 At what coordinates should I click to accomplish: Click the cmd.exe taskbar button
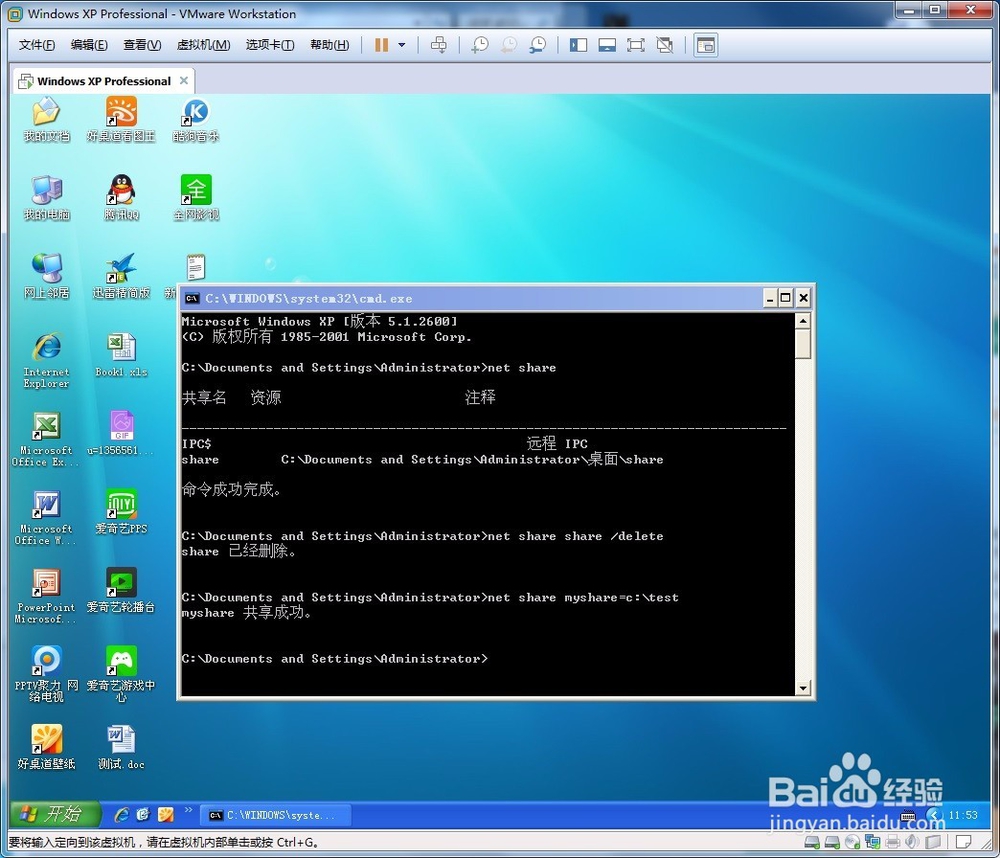tap(276, 815)
